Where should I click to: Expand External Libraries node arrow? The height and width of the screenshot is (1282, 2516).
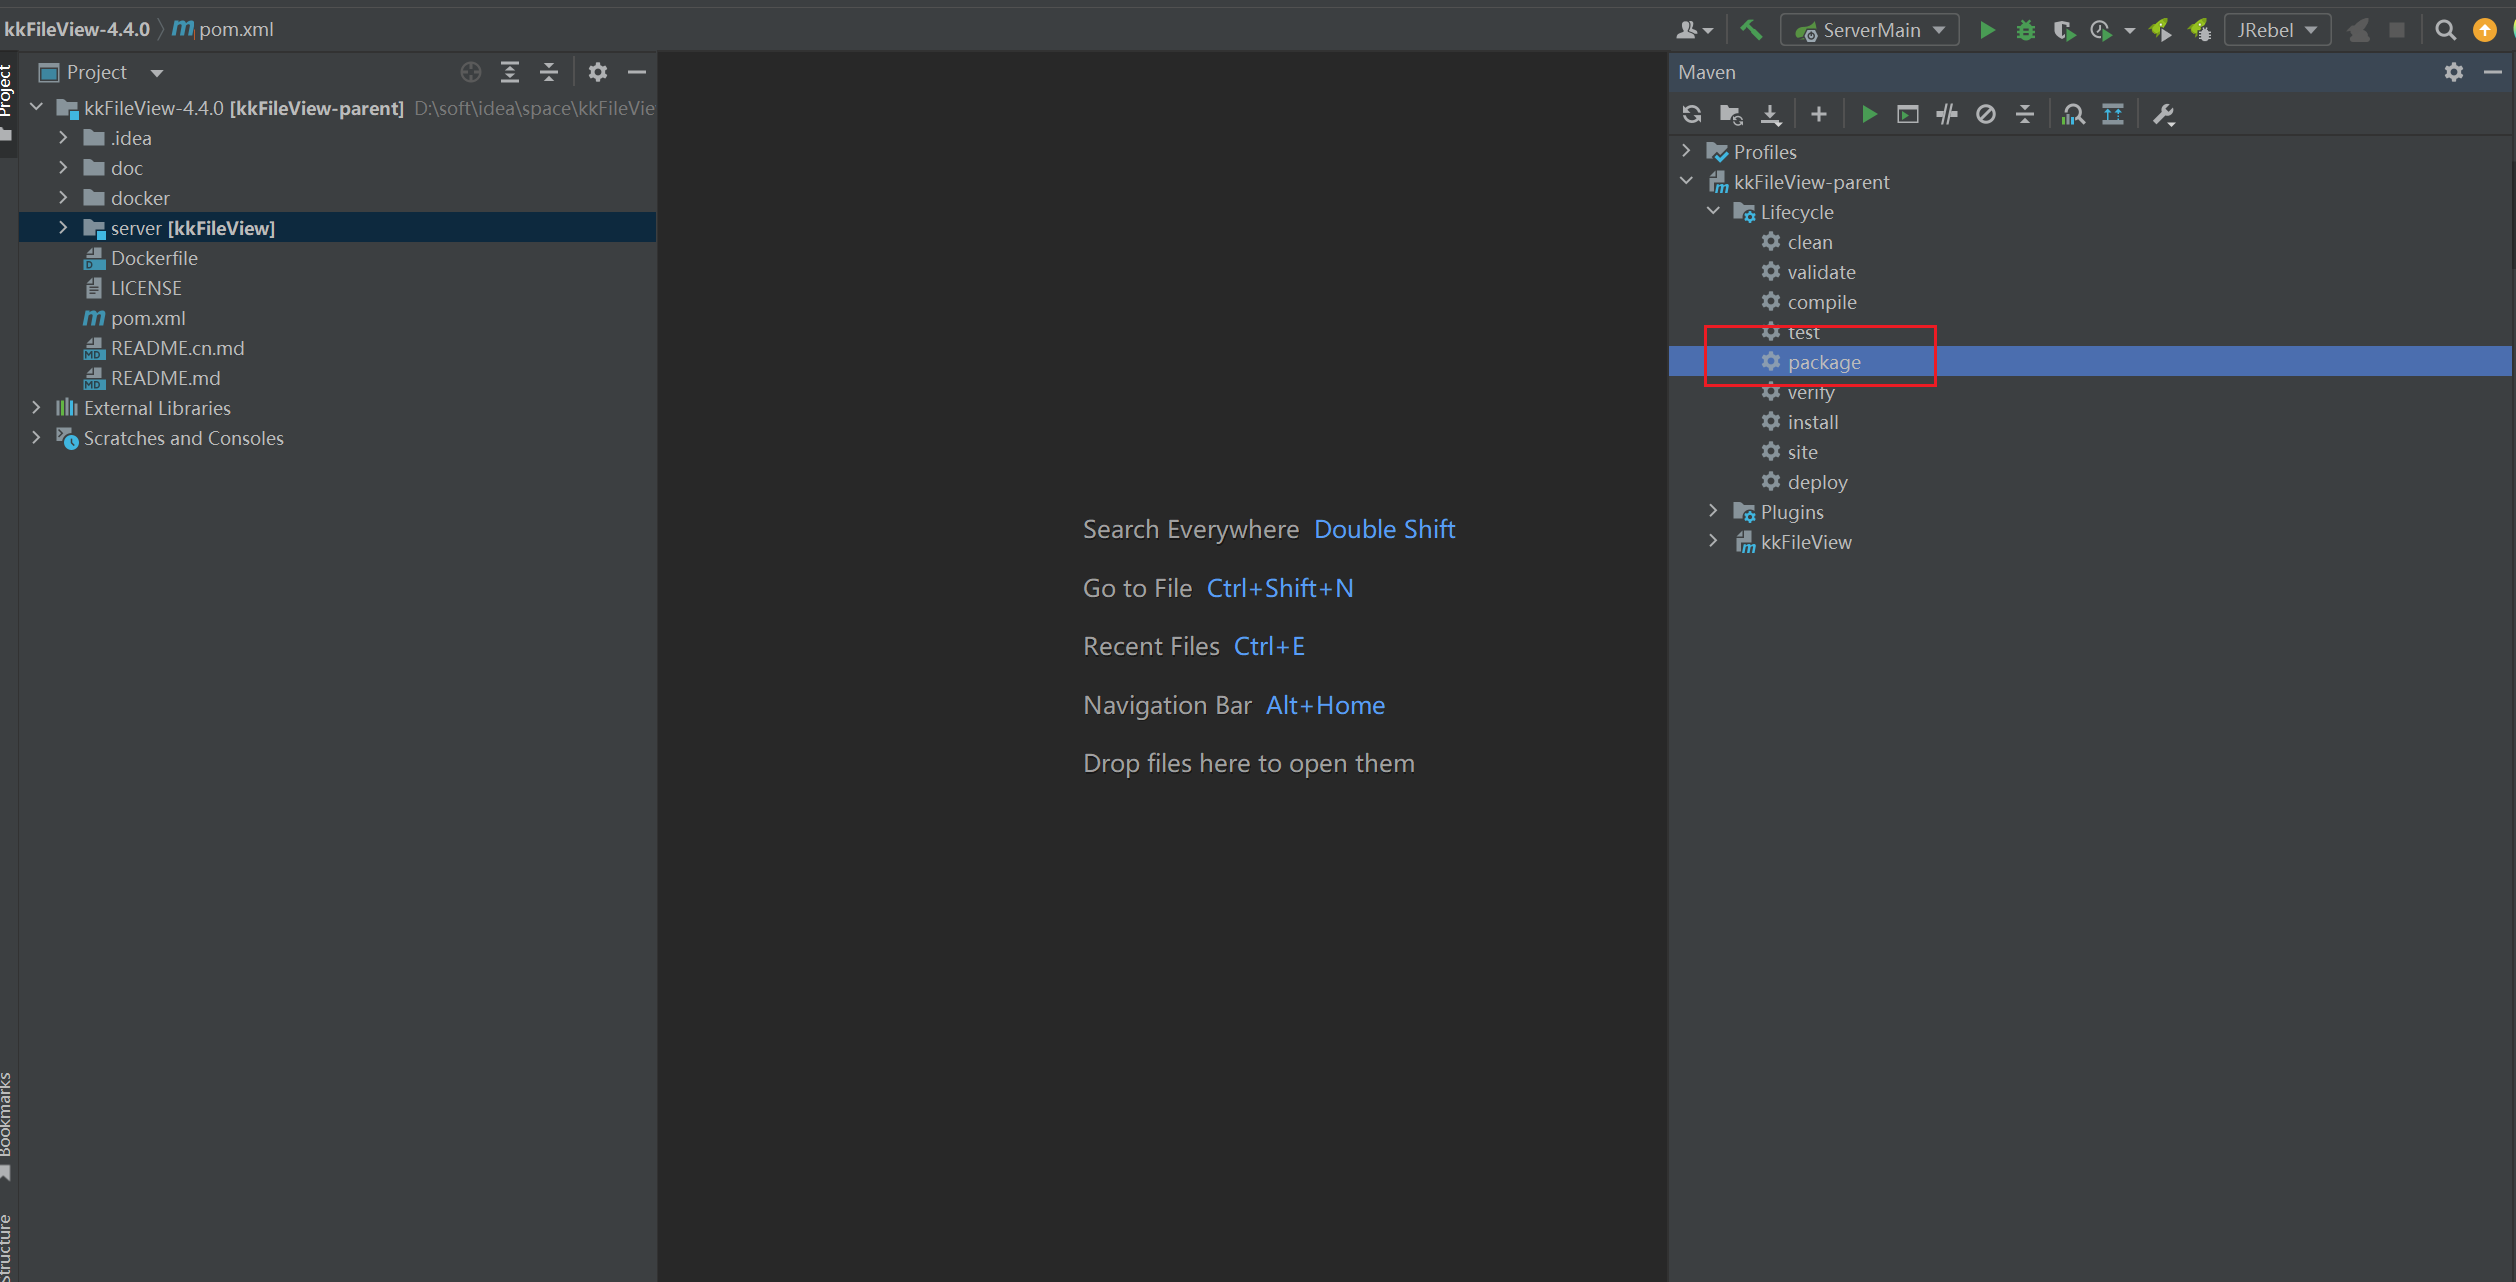click(x=36, y=408)
